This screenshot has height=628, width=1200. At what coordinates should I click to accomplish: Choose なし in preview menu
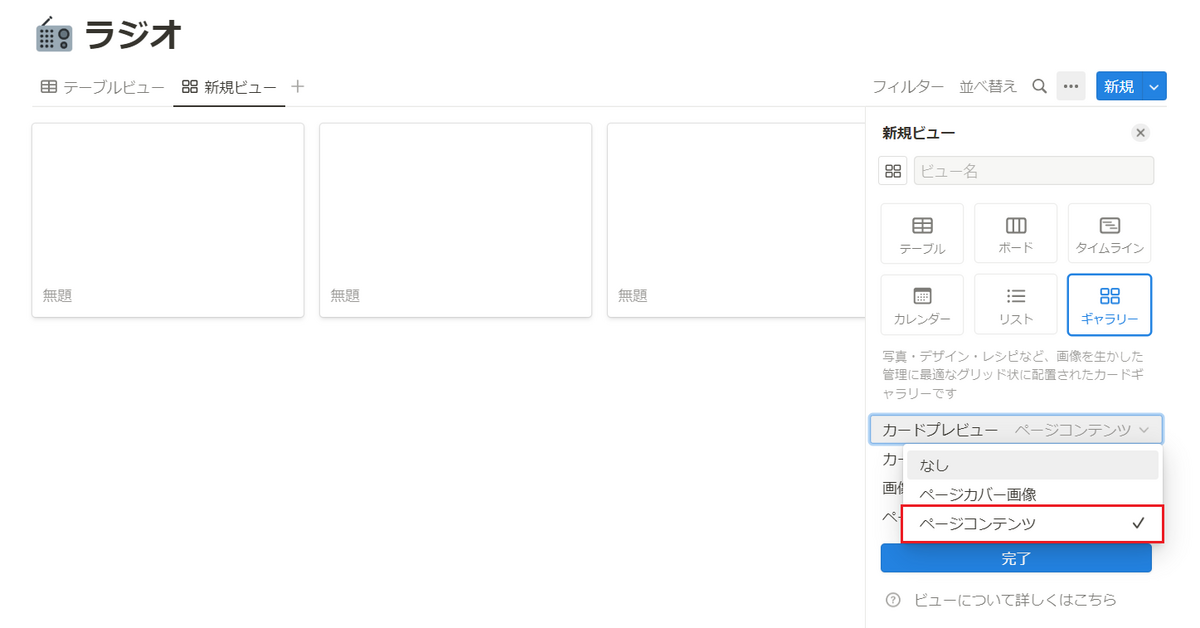coord(1032,465)
